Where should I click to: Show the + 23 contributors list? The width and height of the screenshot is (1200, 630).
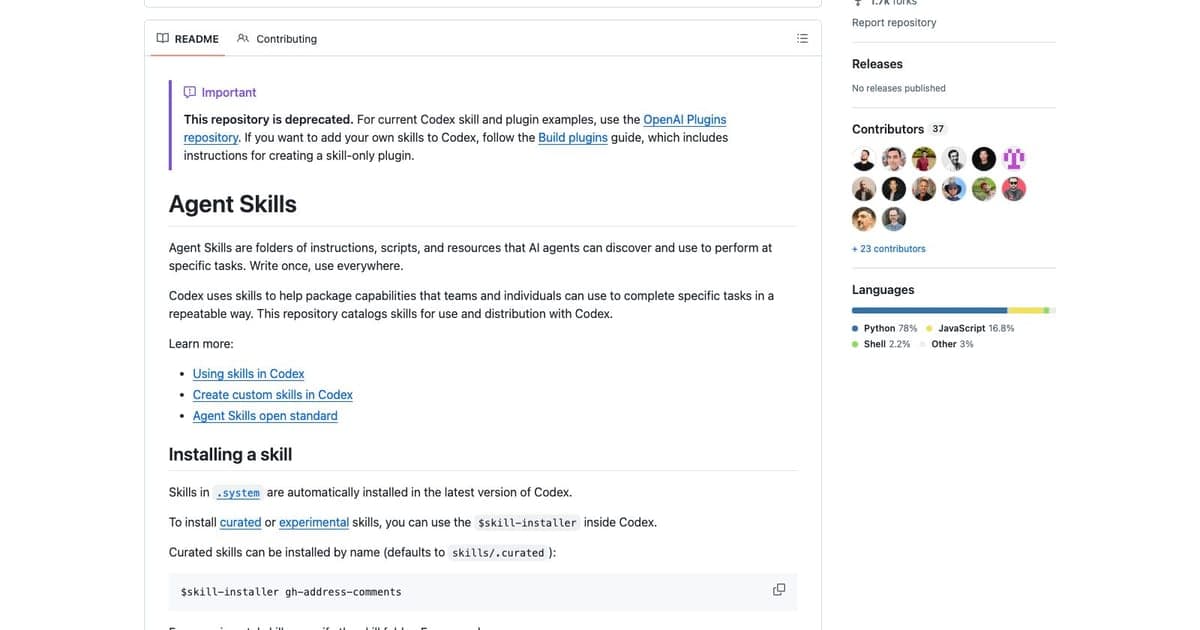point(889,249)
